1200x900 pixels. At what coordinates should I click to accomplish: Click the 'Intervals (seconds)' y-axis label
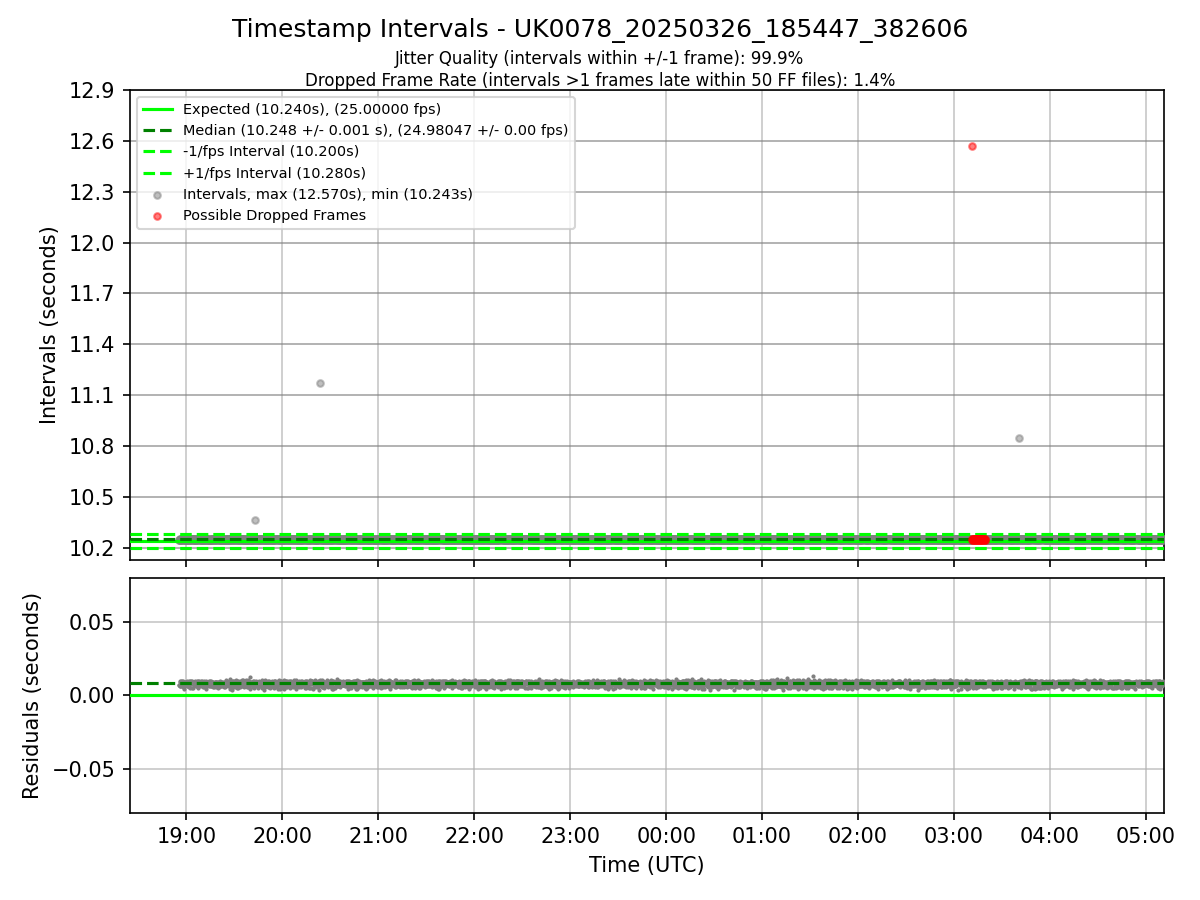pos(49,325)
